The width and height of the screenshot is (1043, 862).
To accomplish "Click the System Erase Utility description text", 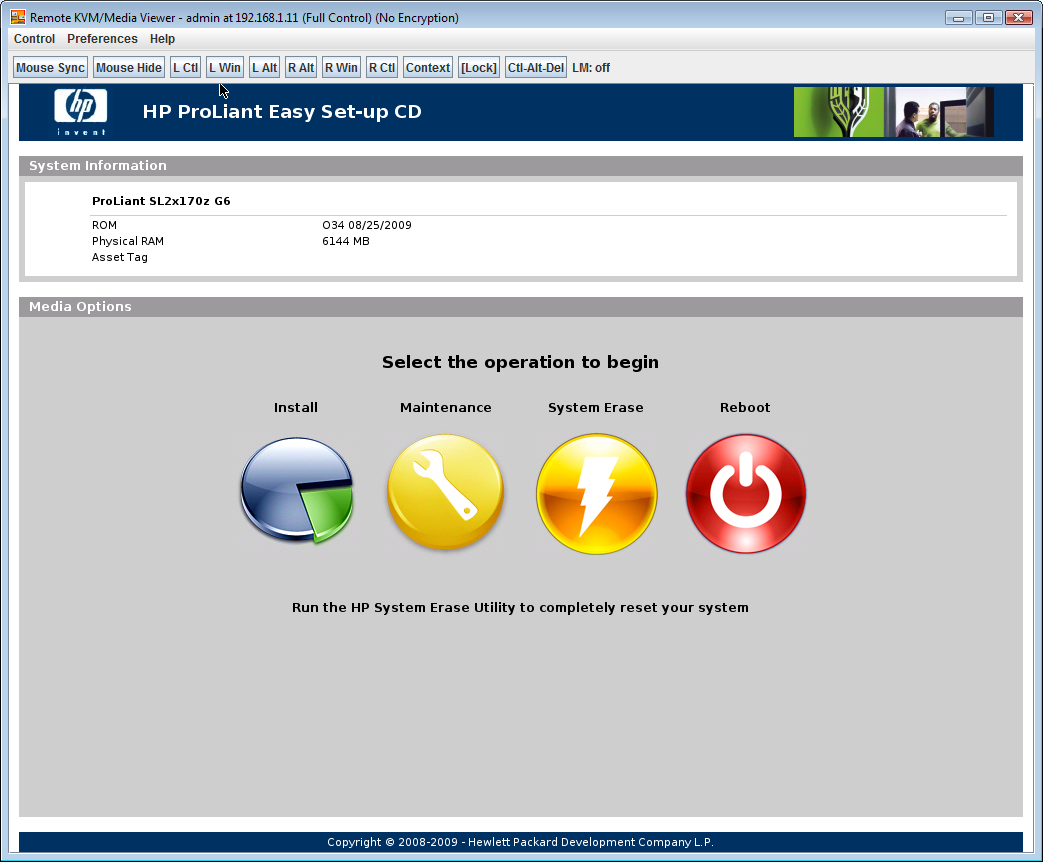I will coord(520,607).
